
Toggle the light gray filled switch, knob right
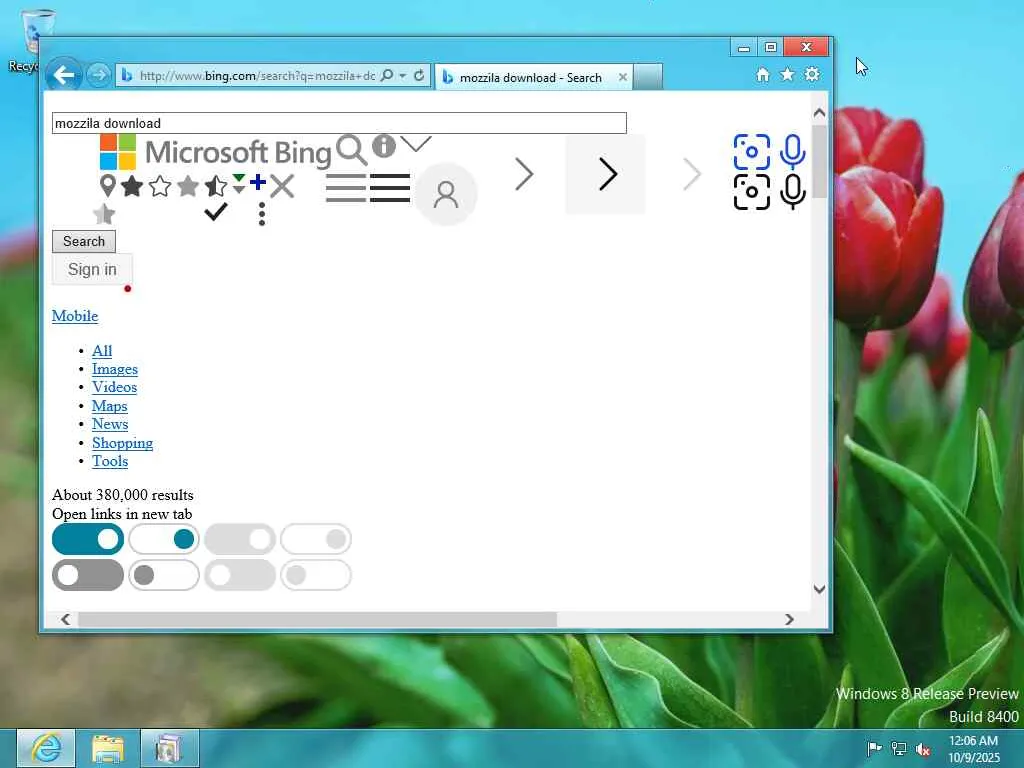point(240,539)
